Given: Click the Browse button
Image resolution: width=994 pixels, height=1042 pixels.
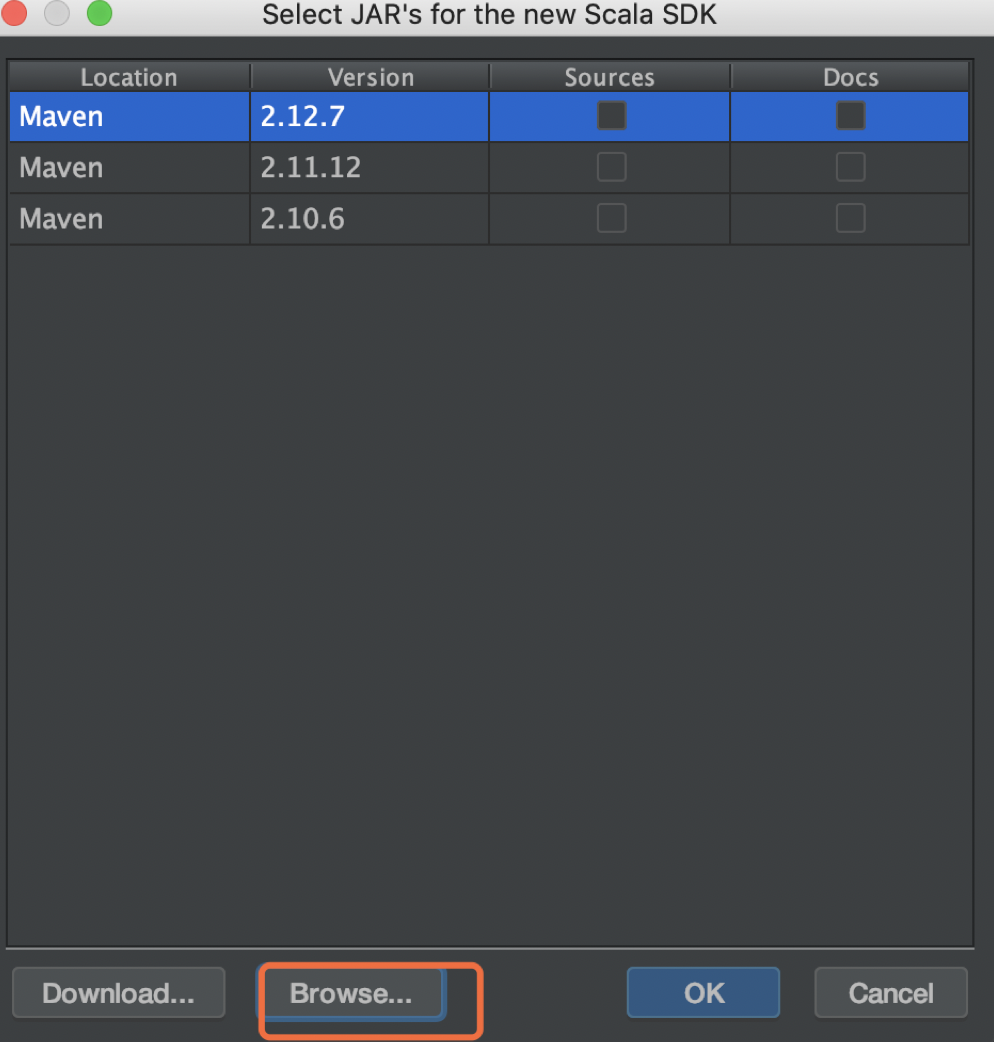Looking at the screenshot, I should pyautogui.click(x=354, y=993).
